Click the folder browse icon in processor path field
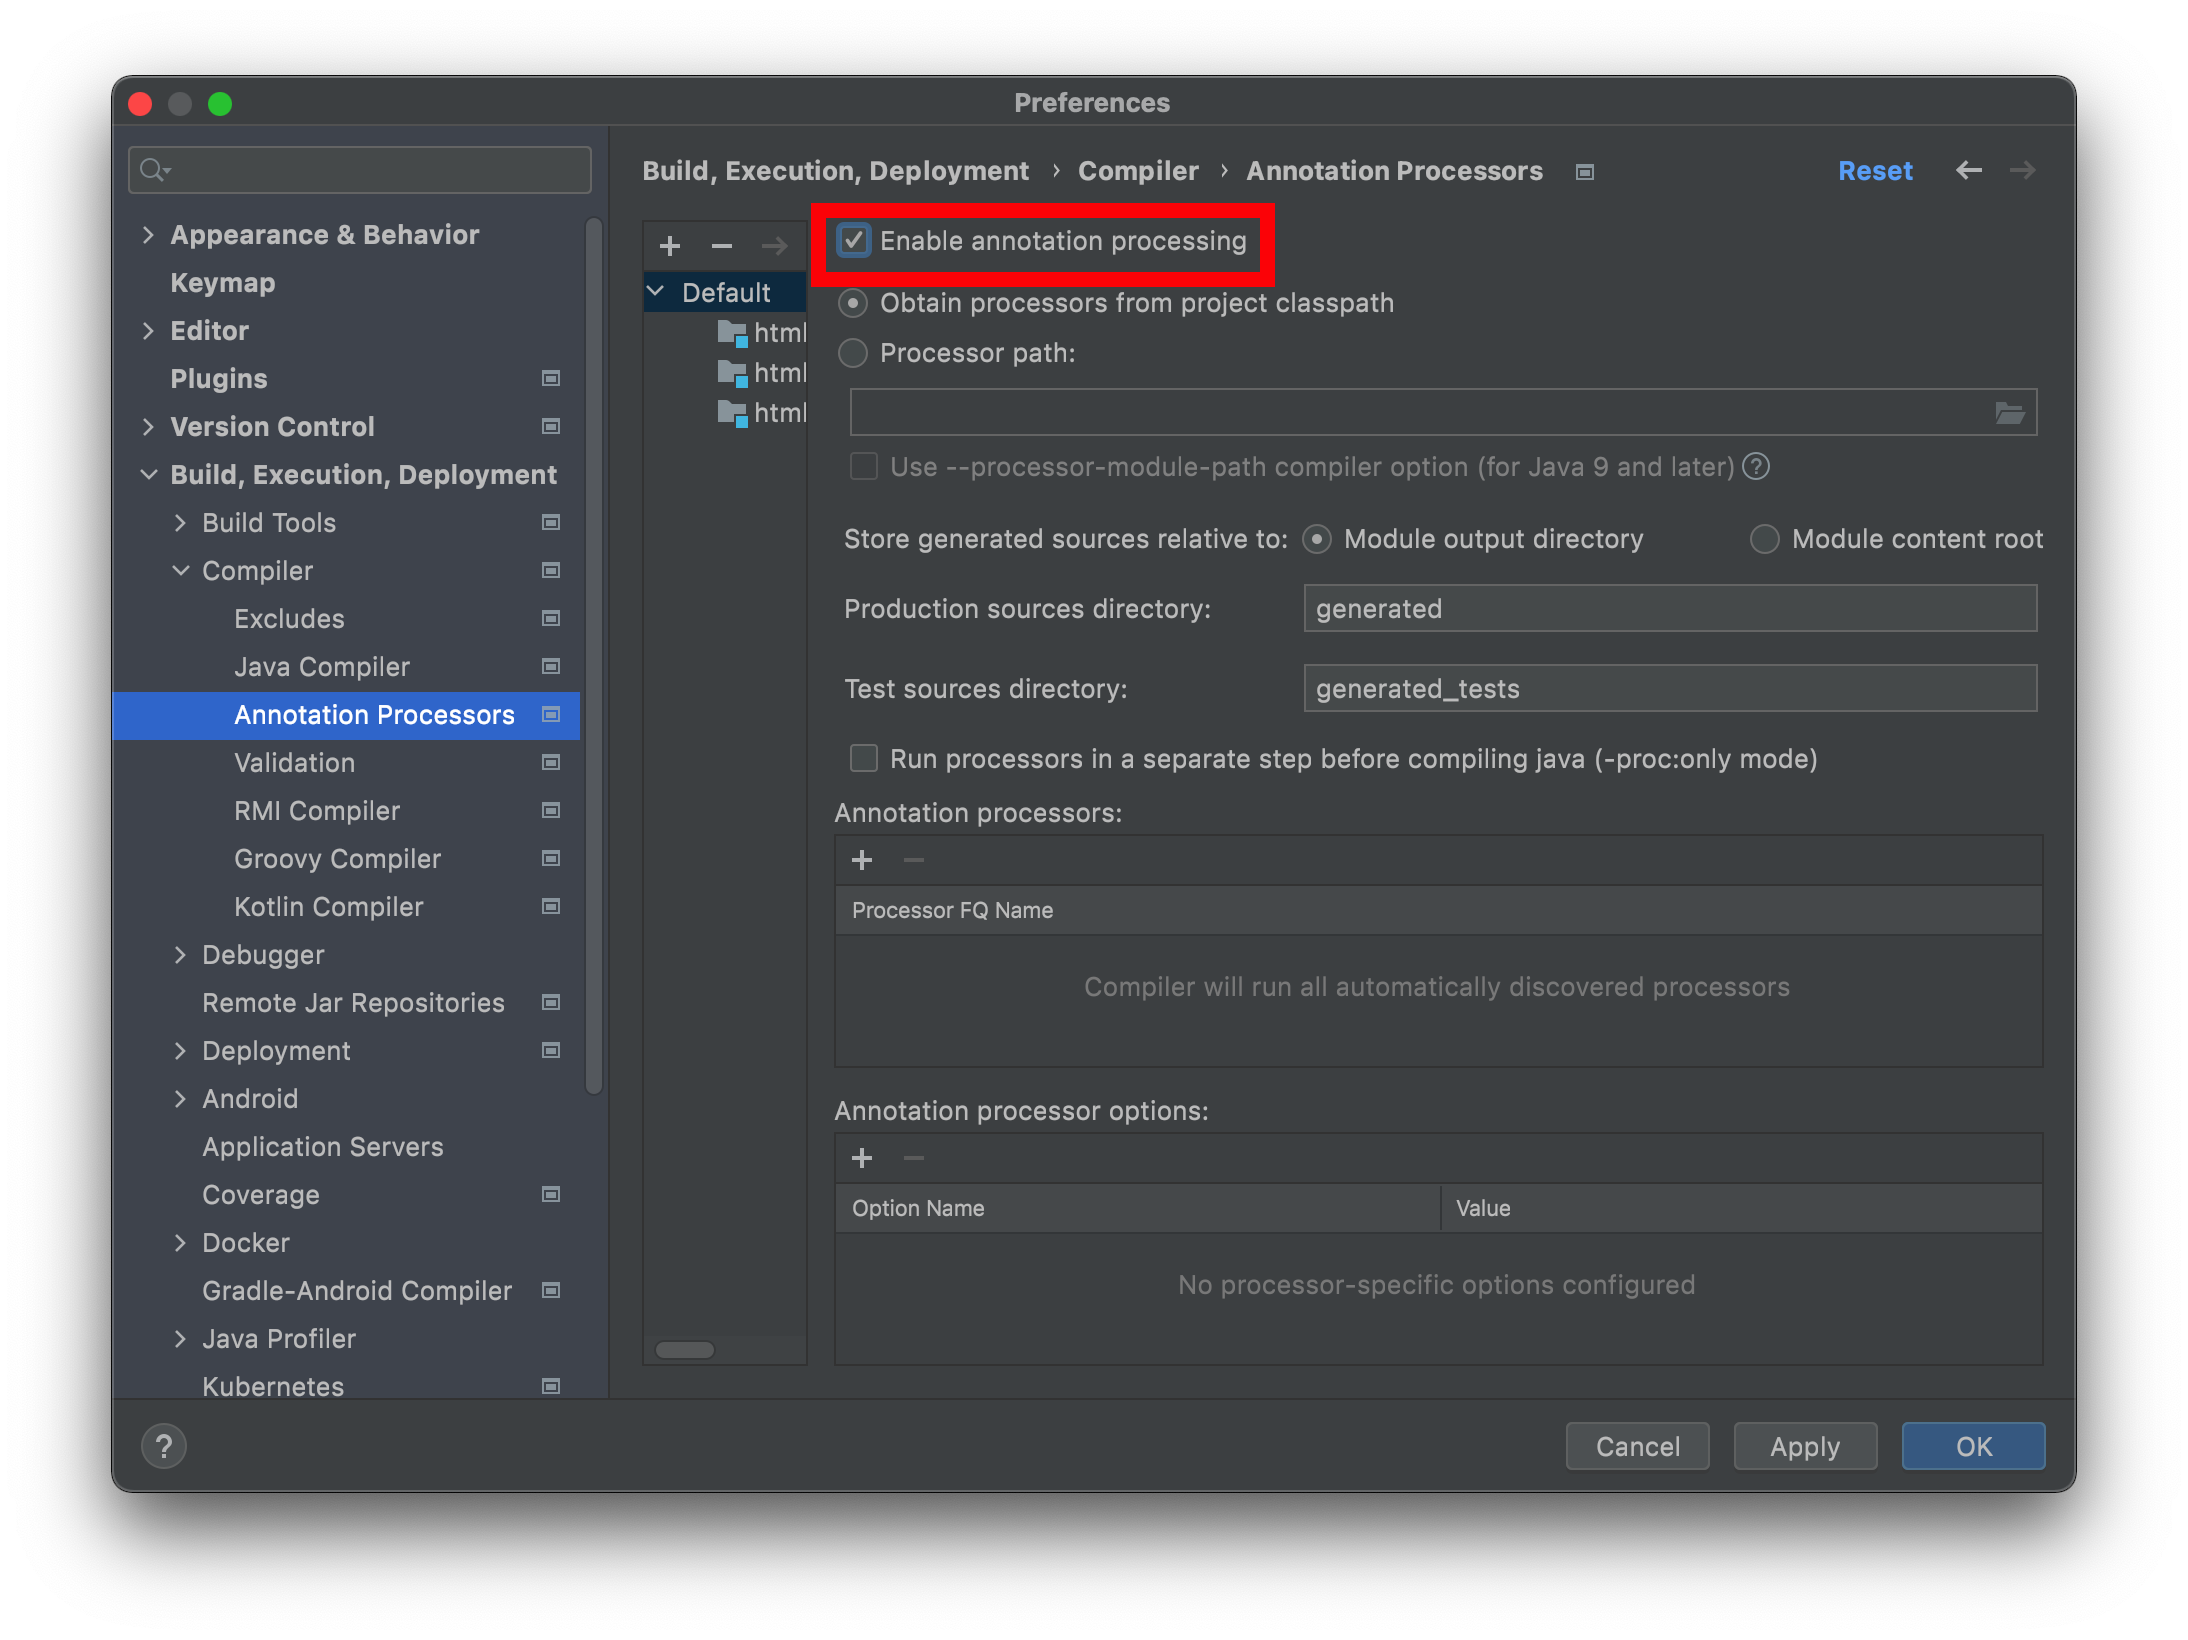 tap(2009, 413)
